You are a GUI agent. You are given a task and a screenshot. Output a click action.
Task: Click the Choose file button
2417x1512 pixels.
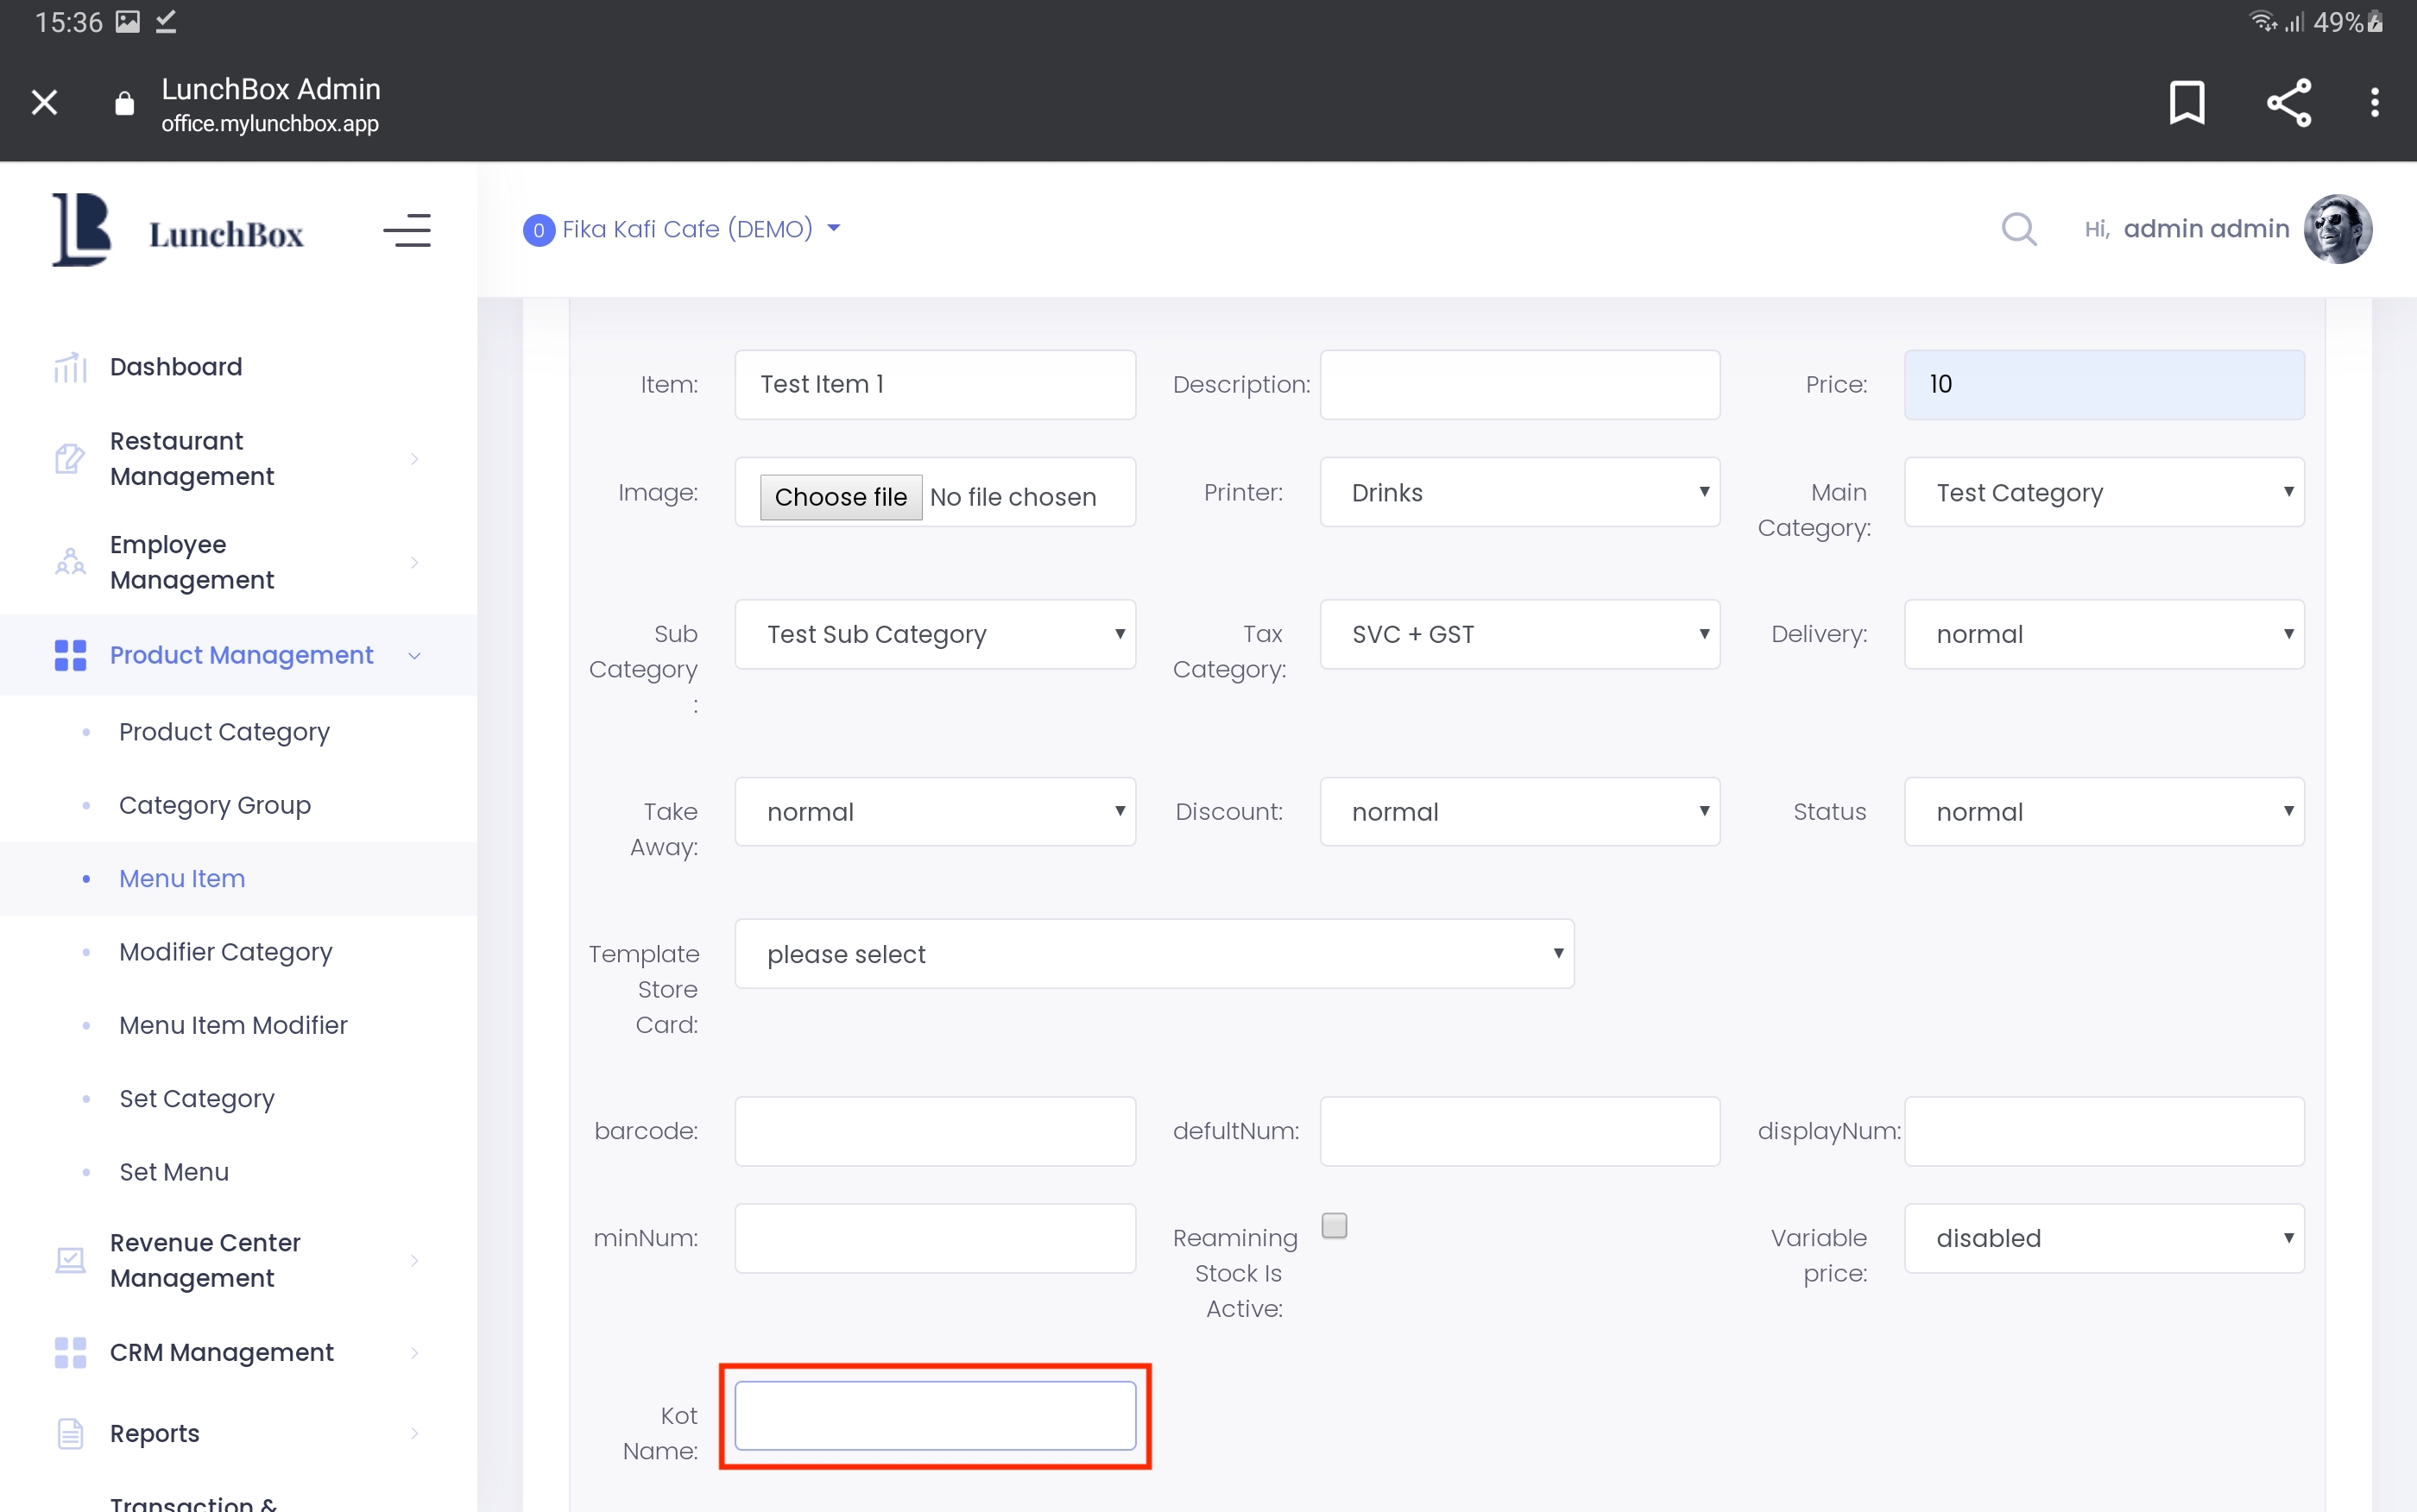(840, 497)
